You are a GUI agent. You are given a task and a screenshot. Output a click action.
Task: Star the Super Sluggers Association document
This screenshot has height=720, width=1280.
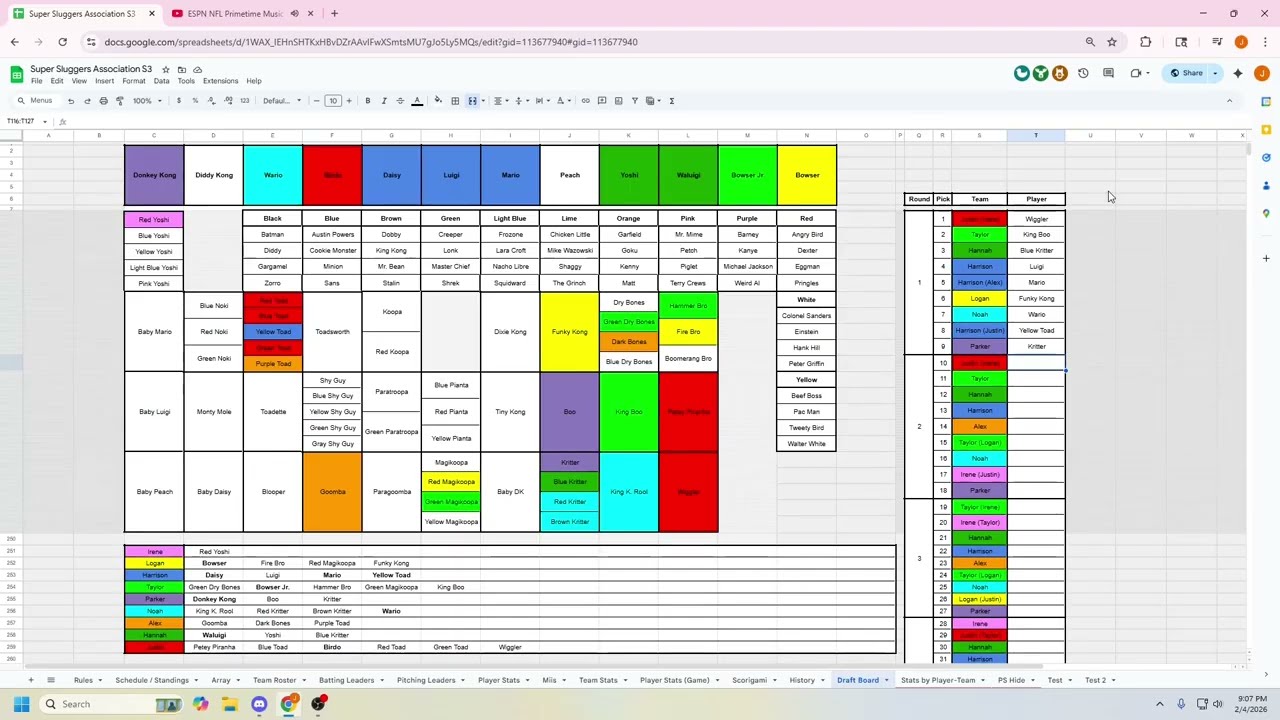pyautogui.click(x=166, y=69)
